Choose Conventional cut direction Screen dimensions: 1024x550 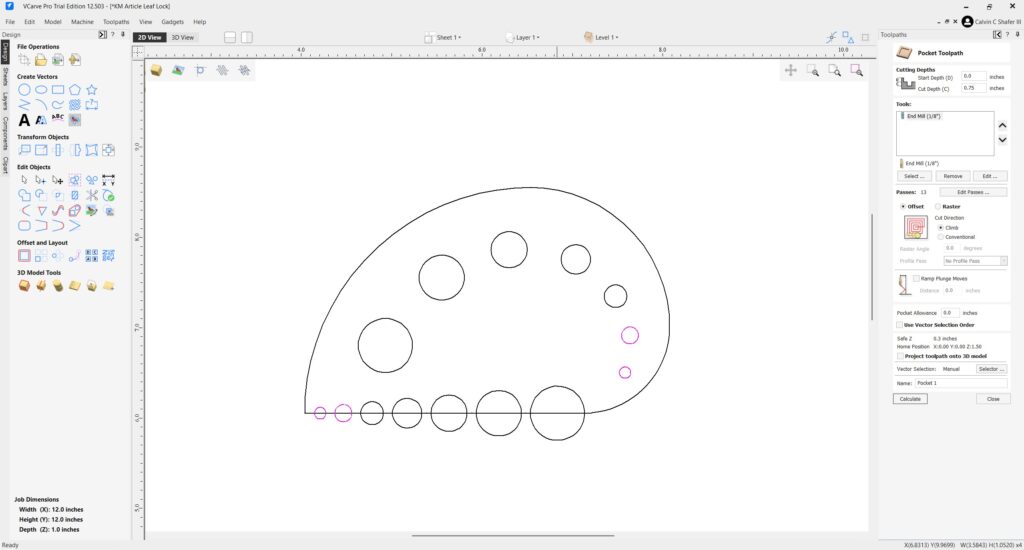coord(940,237)
